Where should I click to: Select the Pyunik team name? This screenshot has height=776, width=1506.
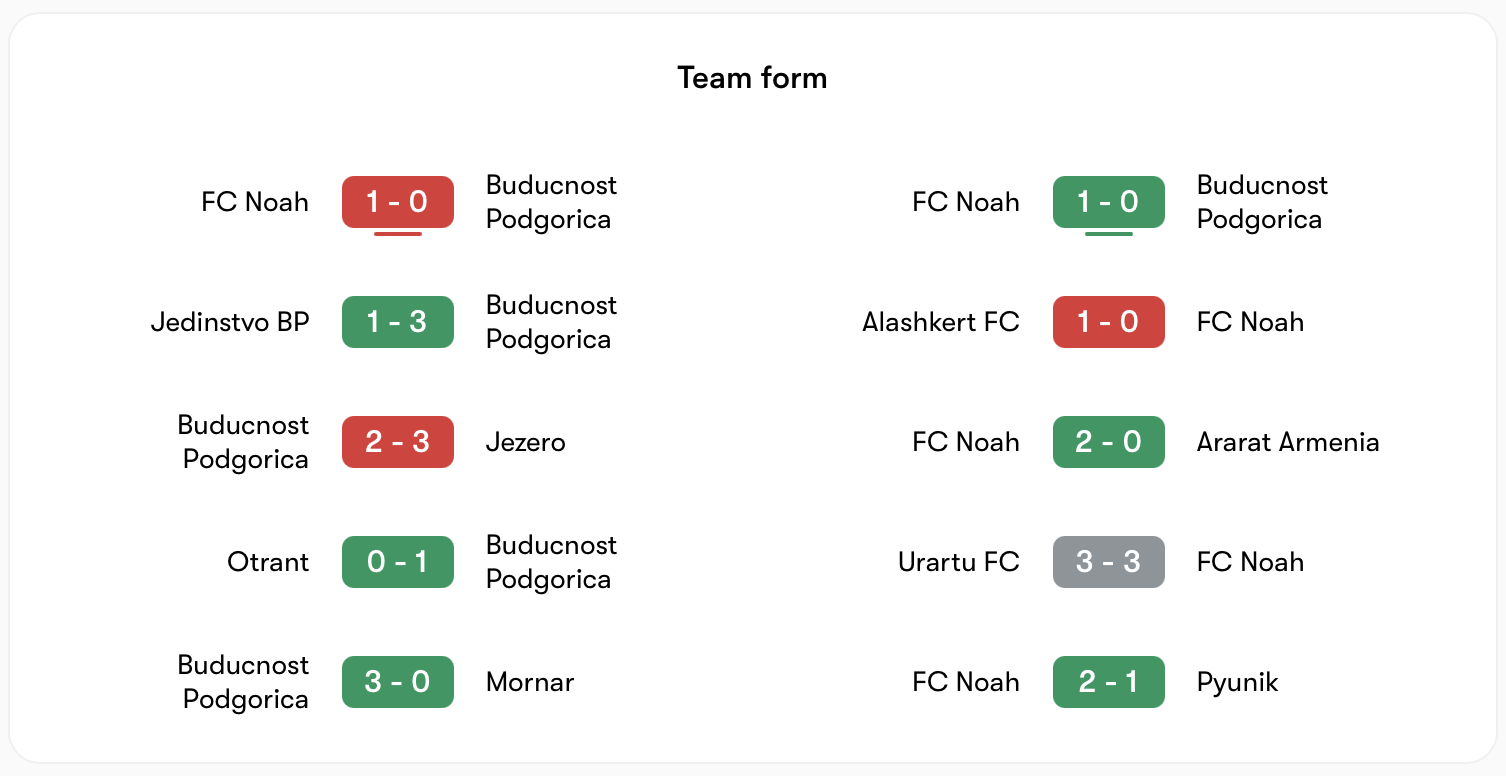tap(1238, 683)
